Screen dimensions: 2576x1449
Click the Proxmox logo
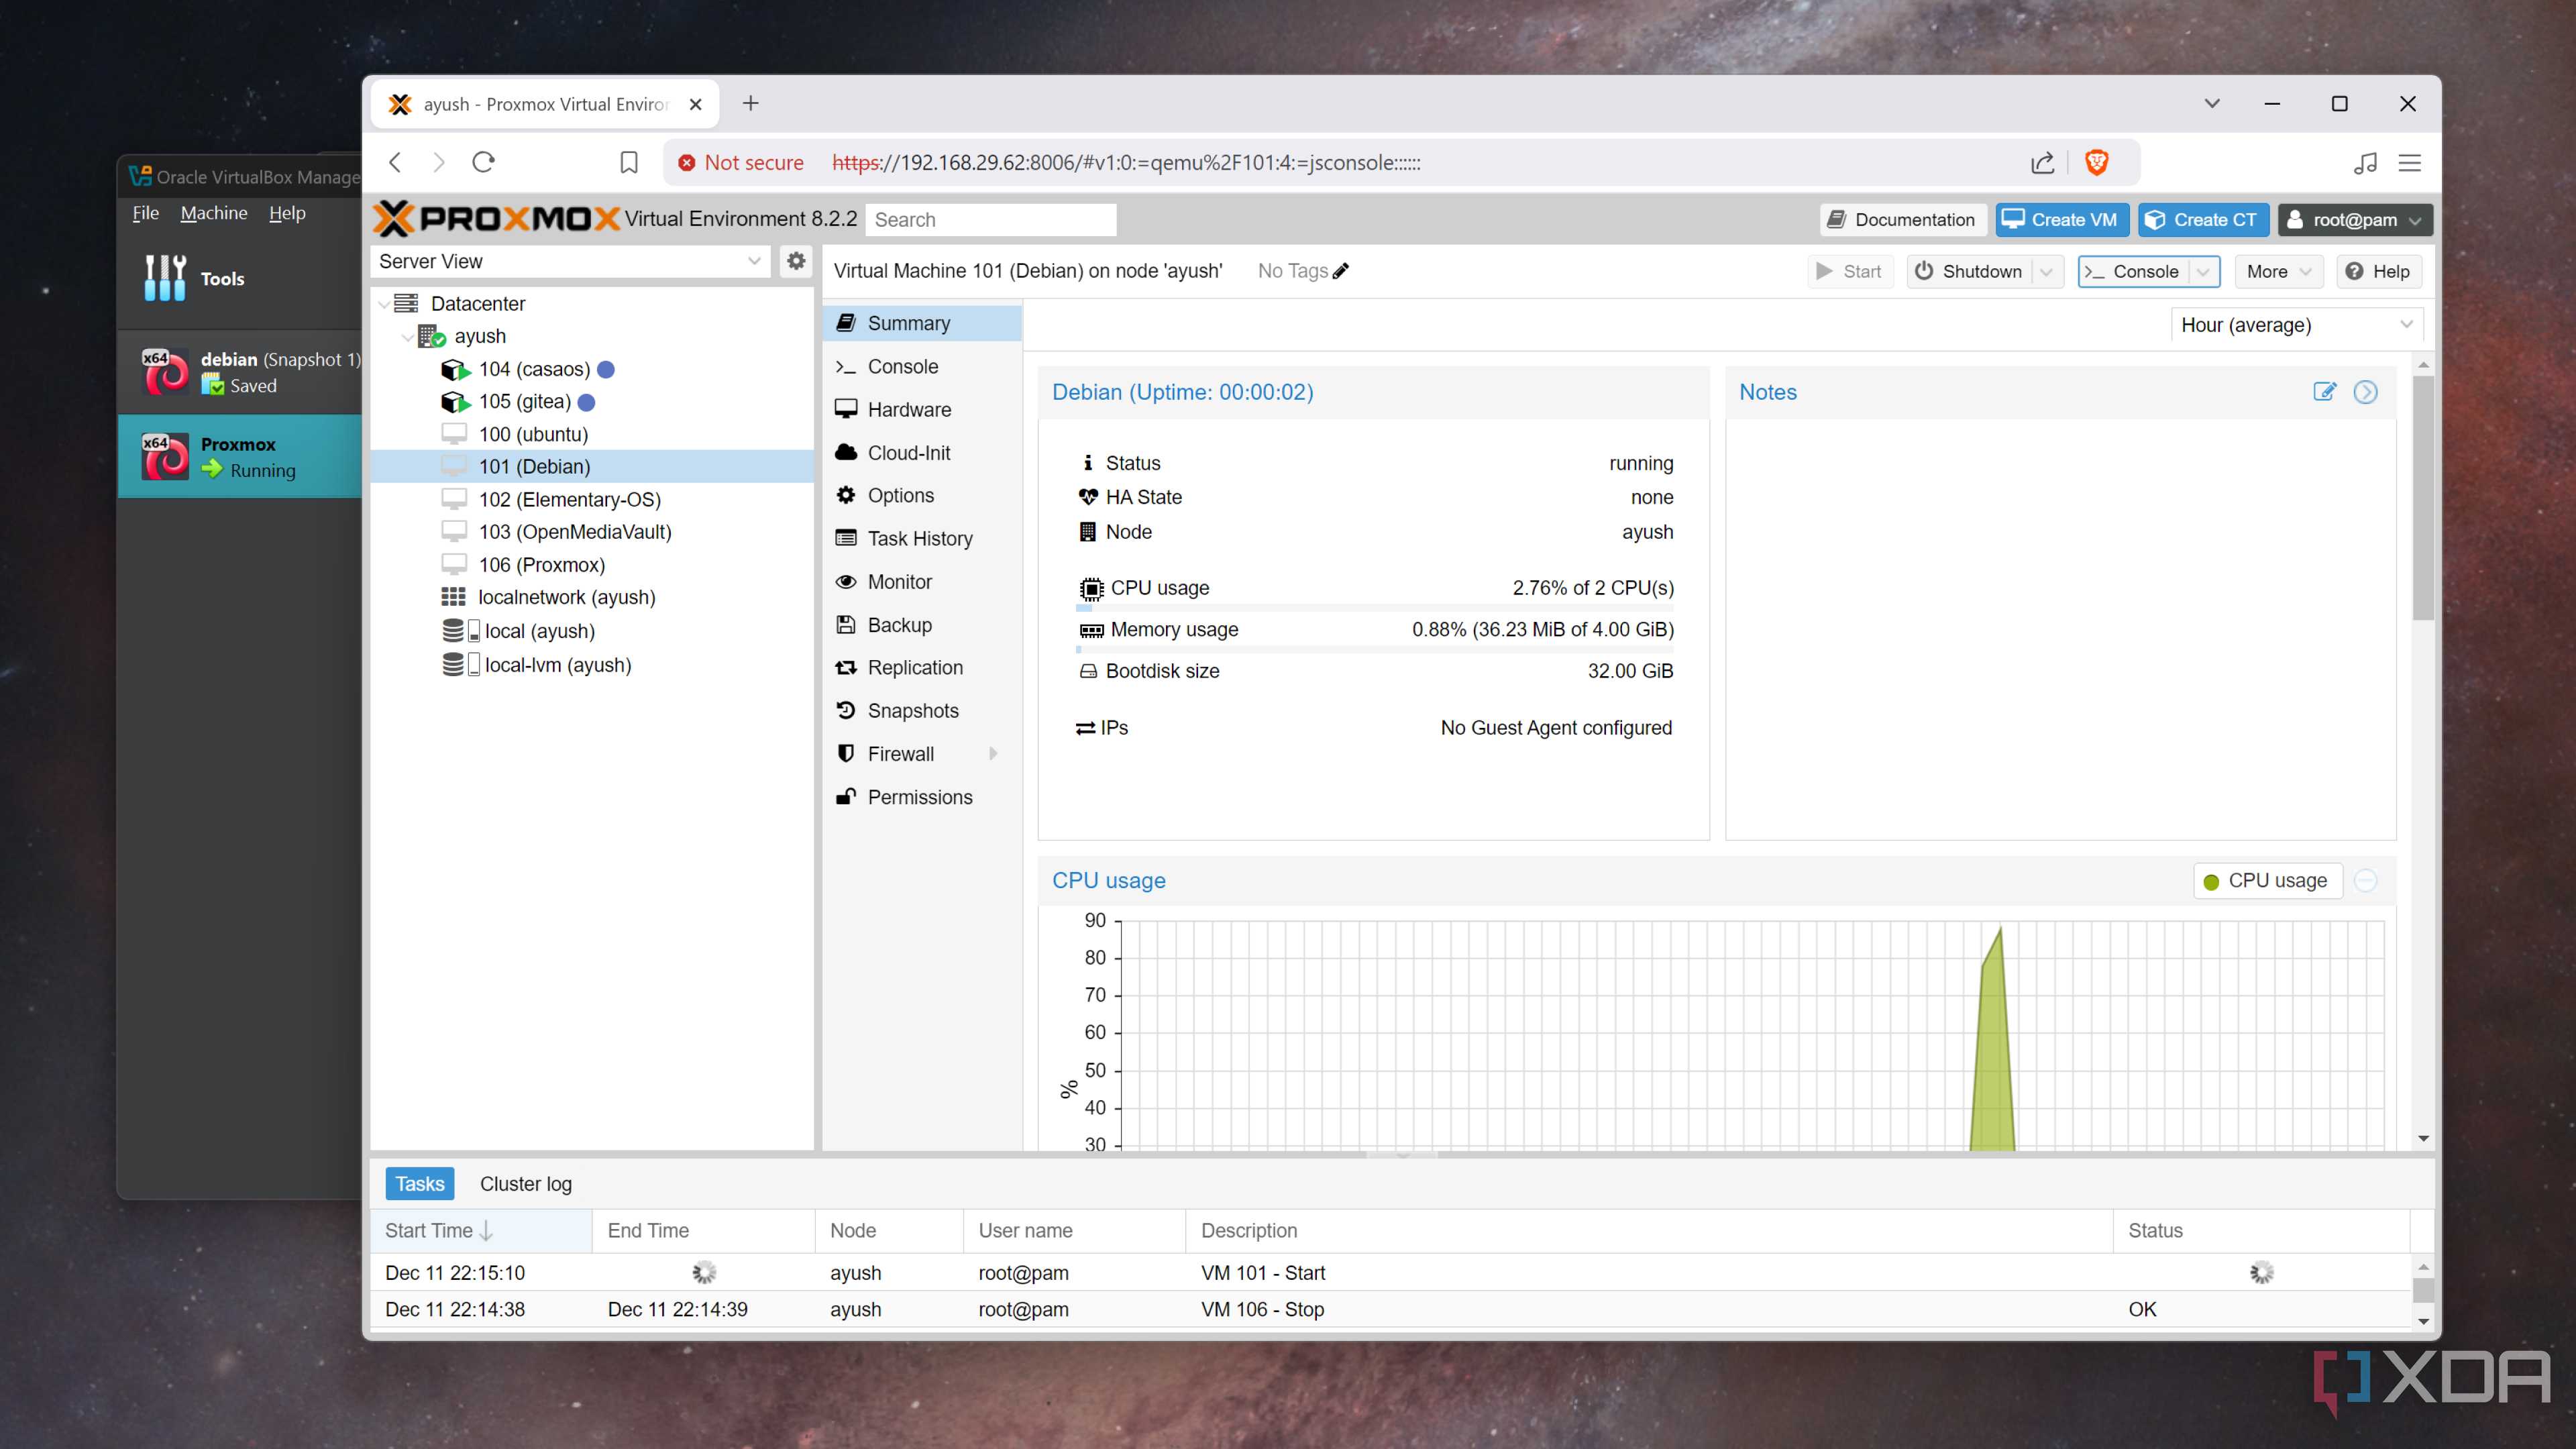pyautogui.click(x=497, y=218)
